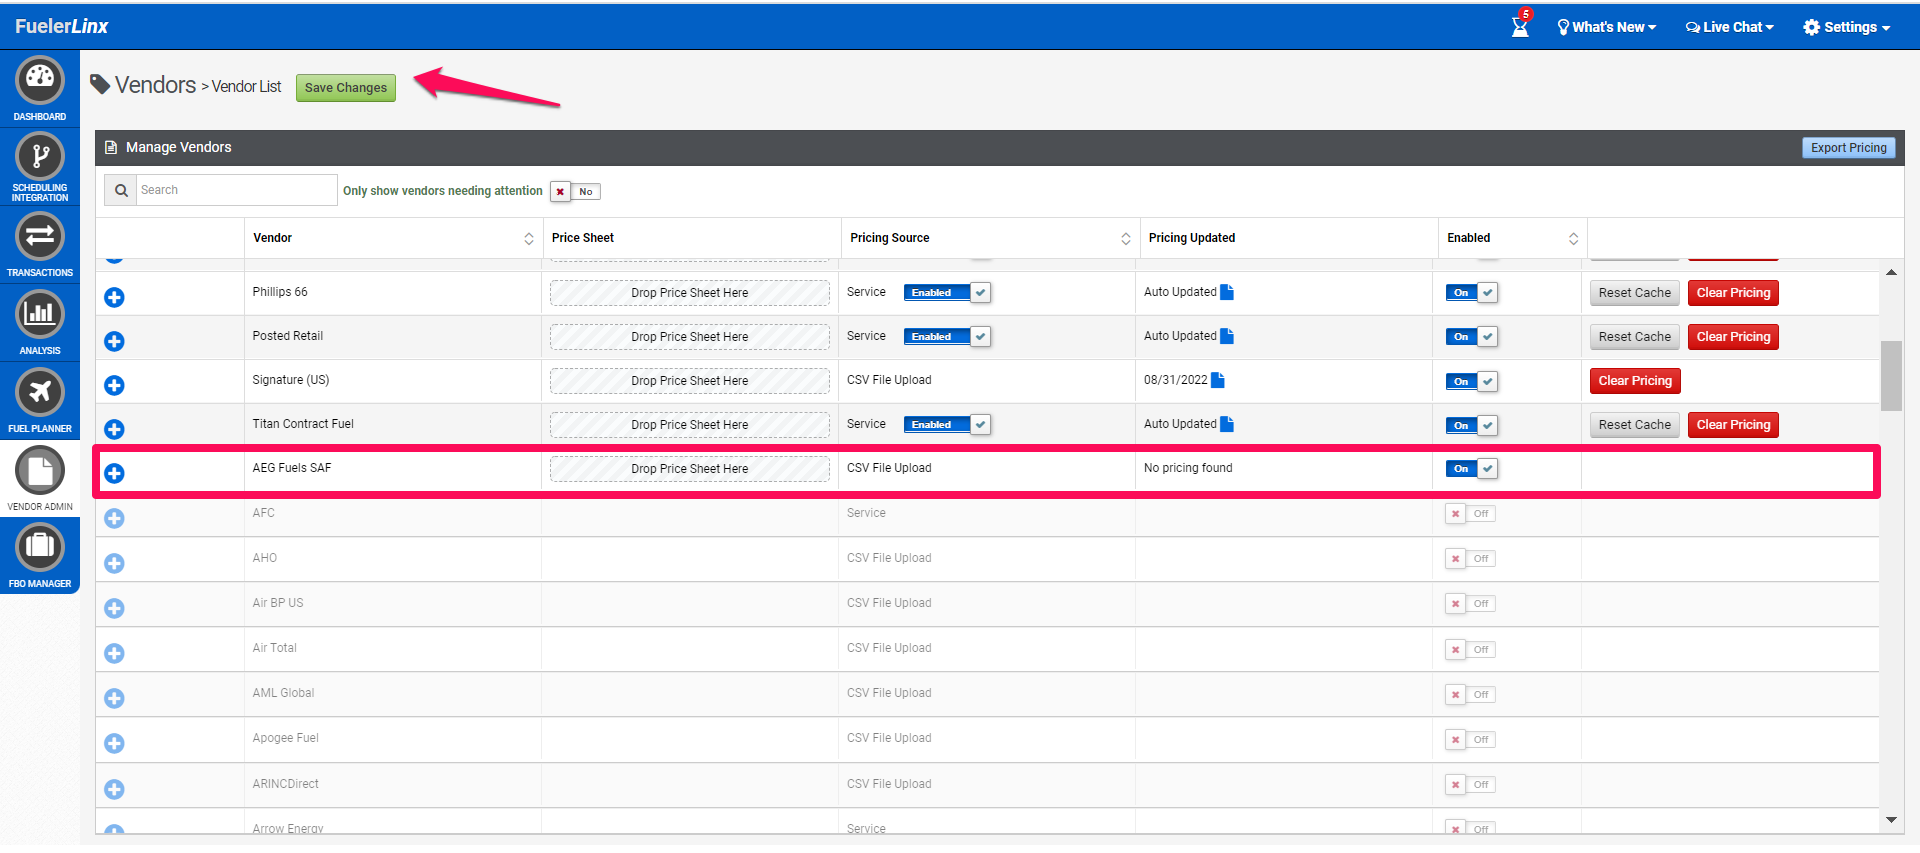Turn off the AEG Fuels SAF switch
Screen dimensions: 1920x853
pos(1472,468)
